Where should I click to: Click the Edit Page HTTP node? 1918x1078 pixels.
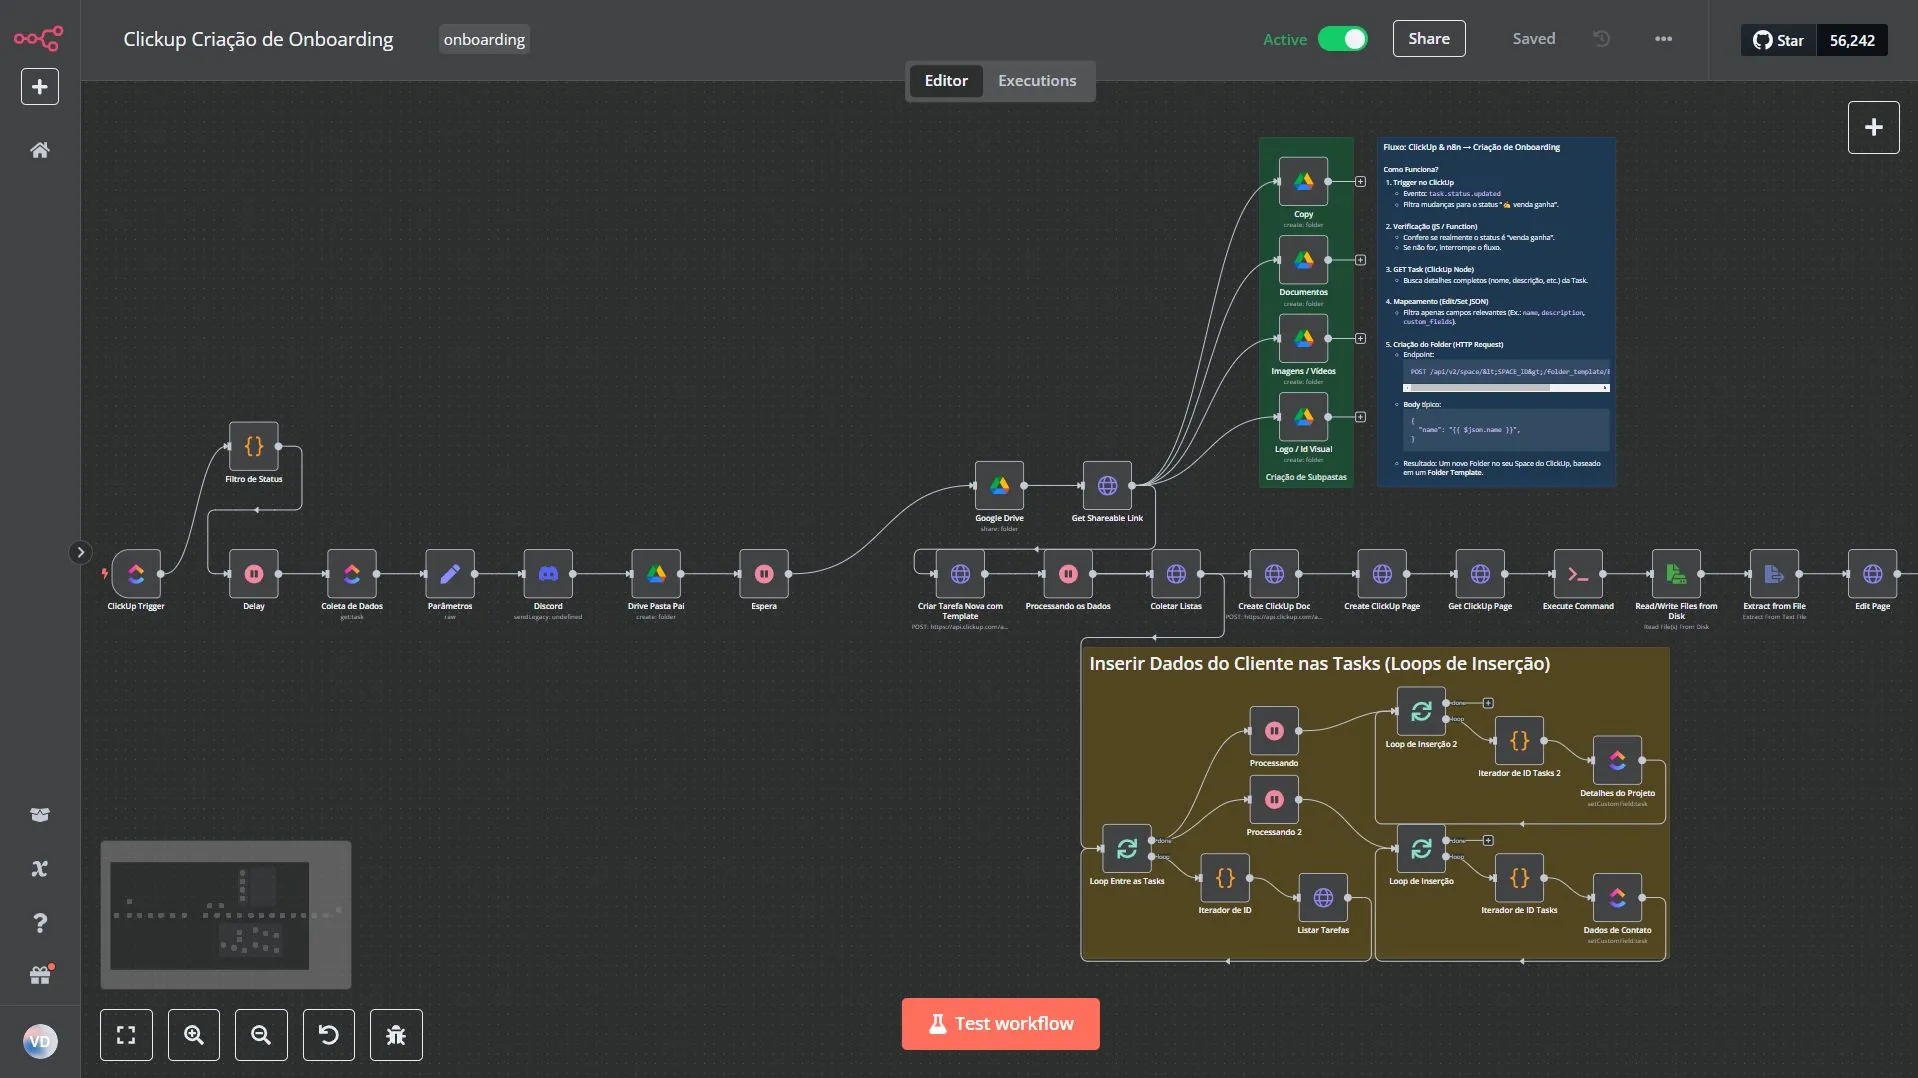coord(1872,574)
